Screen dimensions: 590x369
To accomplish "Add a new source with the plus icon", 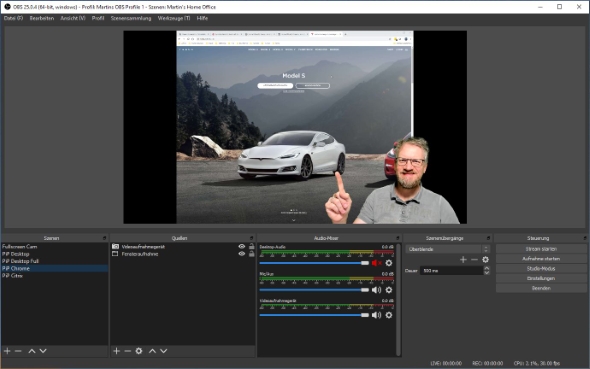I will tap(116, 351).
